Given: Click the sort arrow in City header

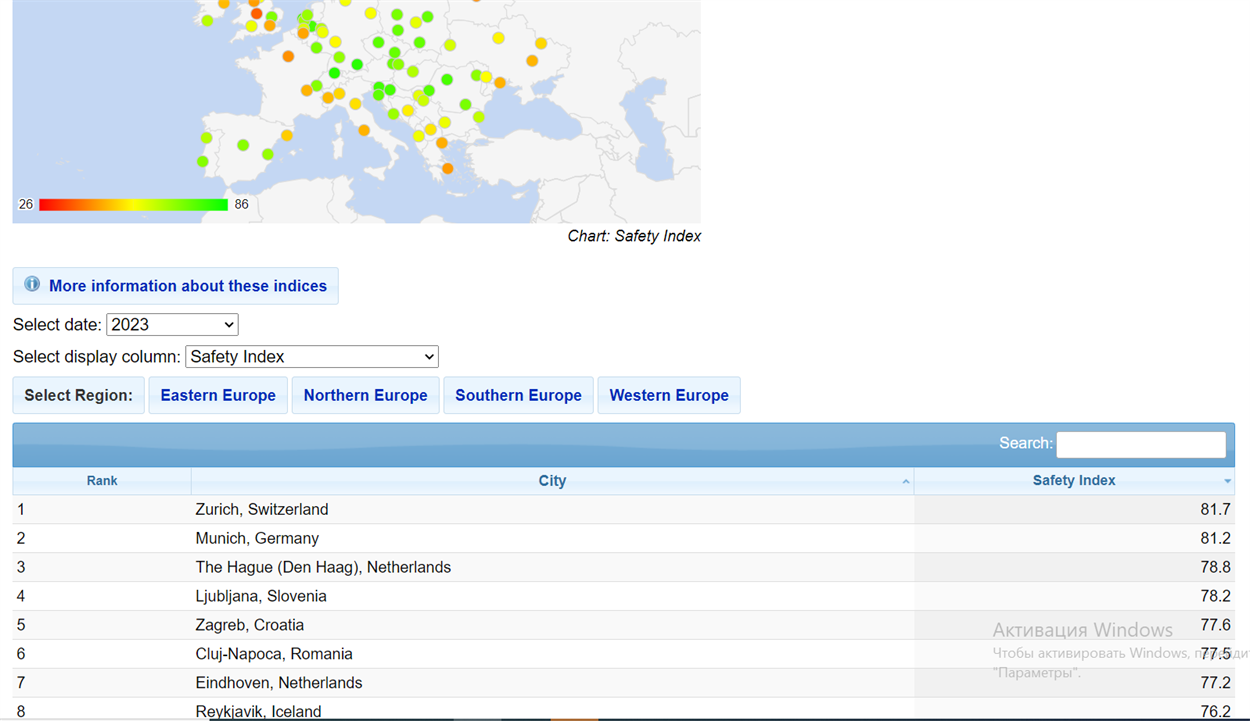Looking at the screenshot, I should click(x=906, y=482).
